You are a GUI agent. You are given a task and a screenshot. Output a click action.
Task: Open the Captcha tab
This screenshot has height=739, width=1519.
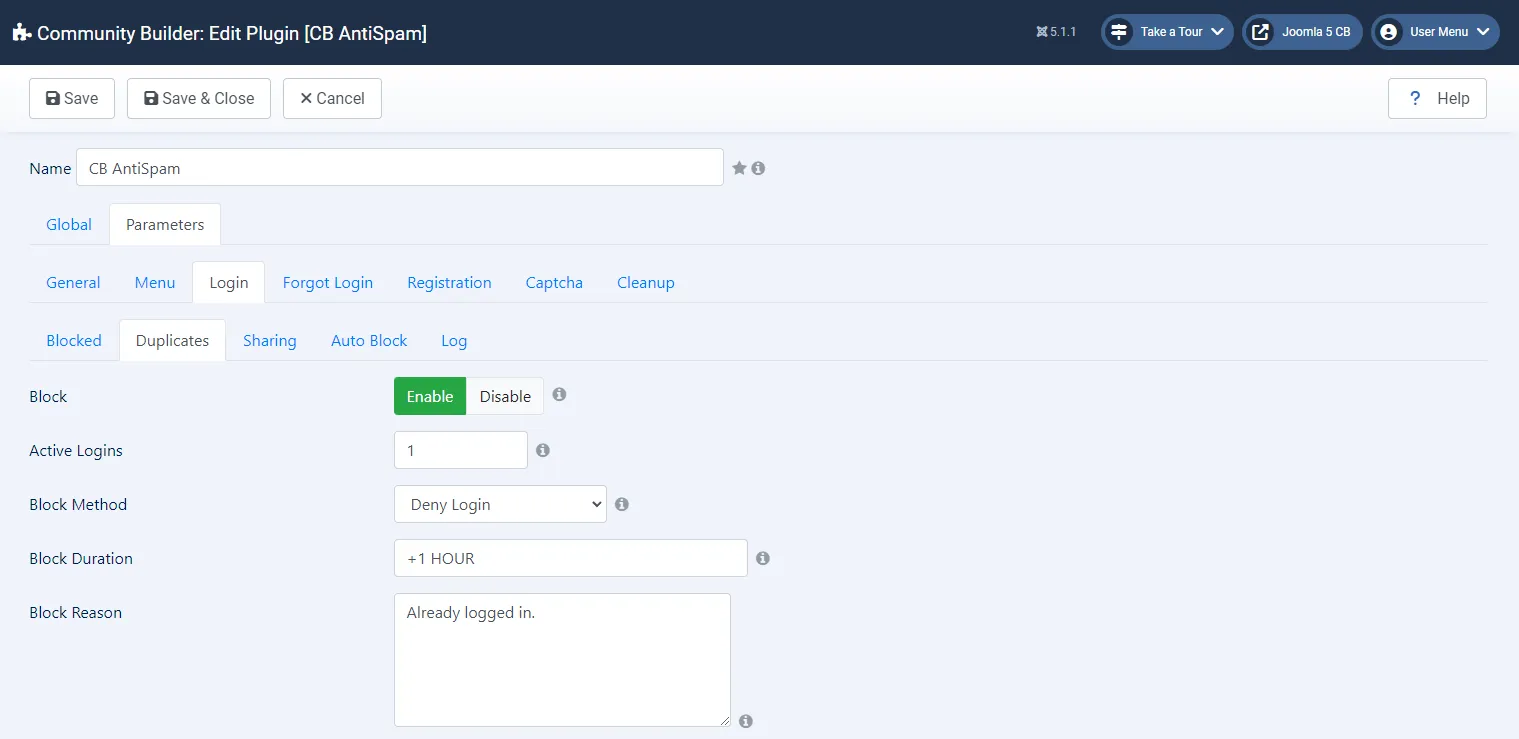[x=554, y=282]
